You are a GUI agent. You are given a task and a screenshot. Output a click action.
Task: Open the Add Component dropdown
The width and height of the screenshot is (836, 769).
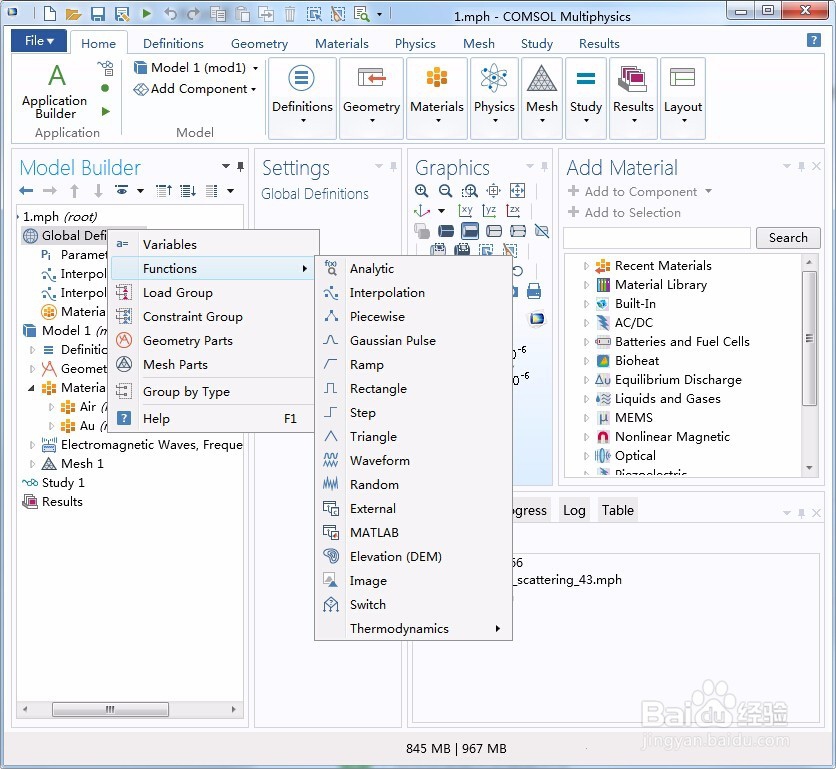(x=253, y=89)
